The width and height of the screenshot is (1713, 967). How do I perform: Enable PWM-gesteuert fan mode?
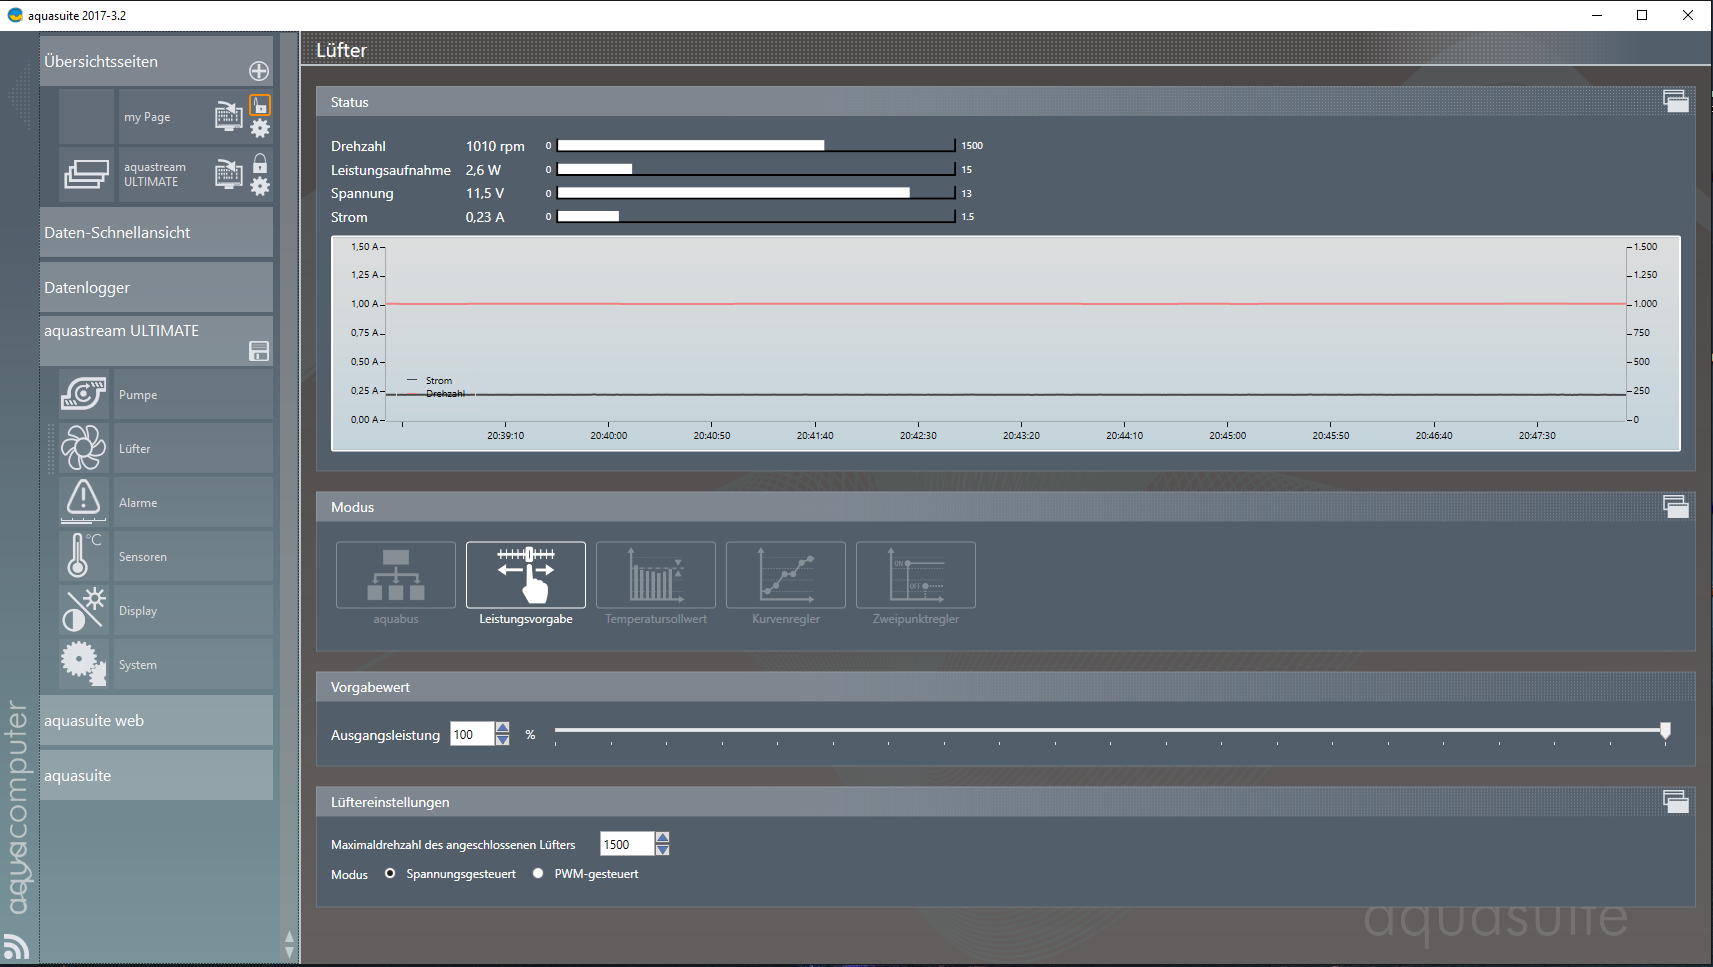(538, 873)
